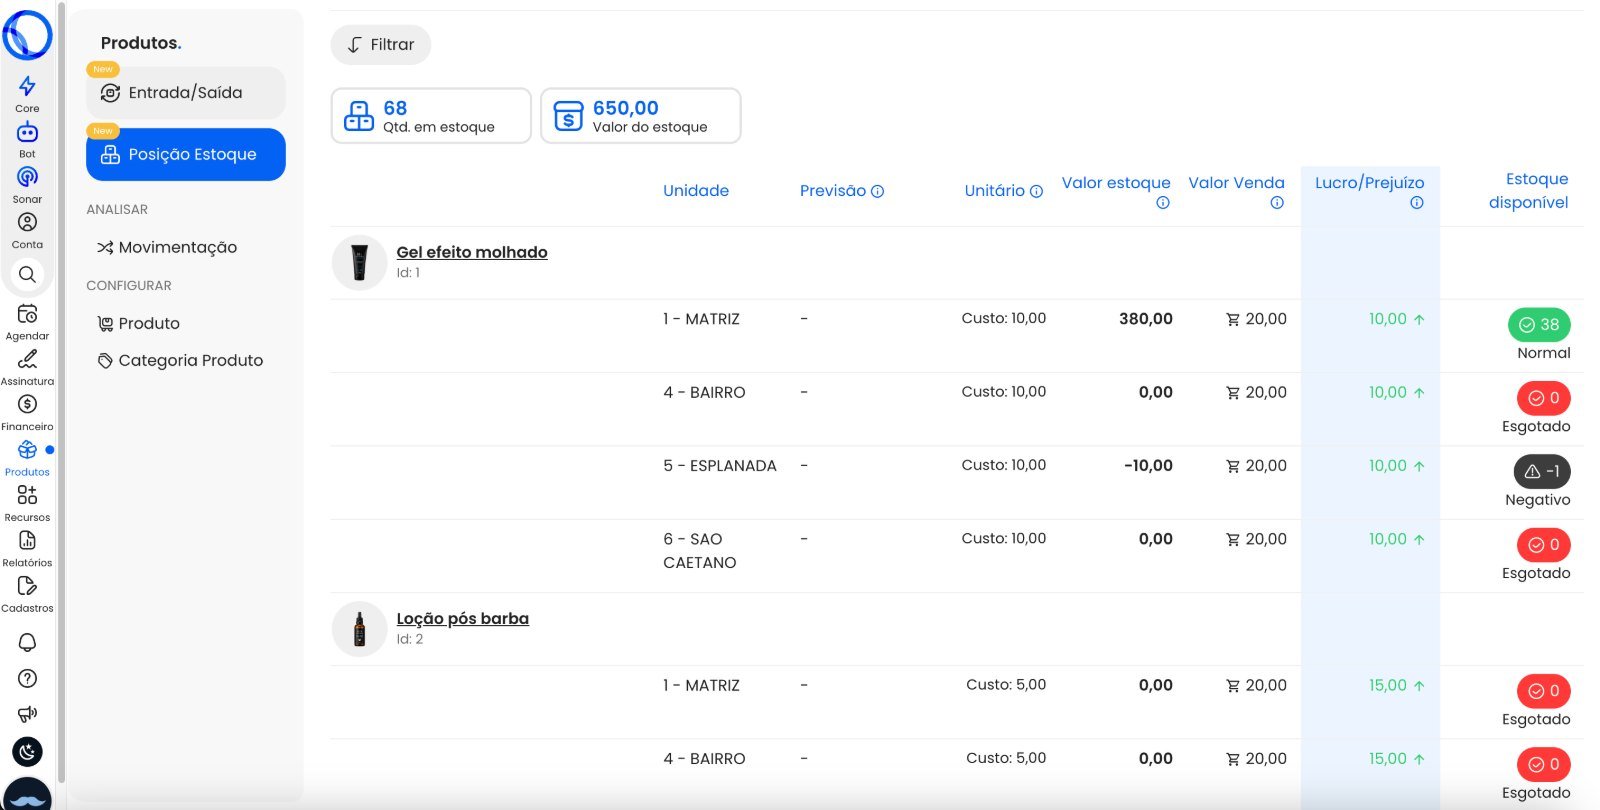Click the Unidade column header
Image resolution: width=1600 pixels, height=810 pixels.
696,191
